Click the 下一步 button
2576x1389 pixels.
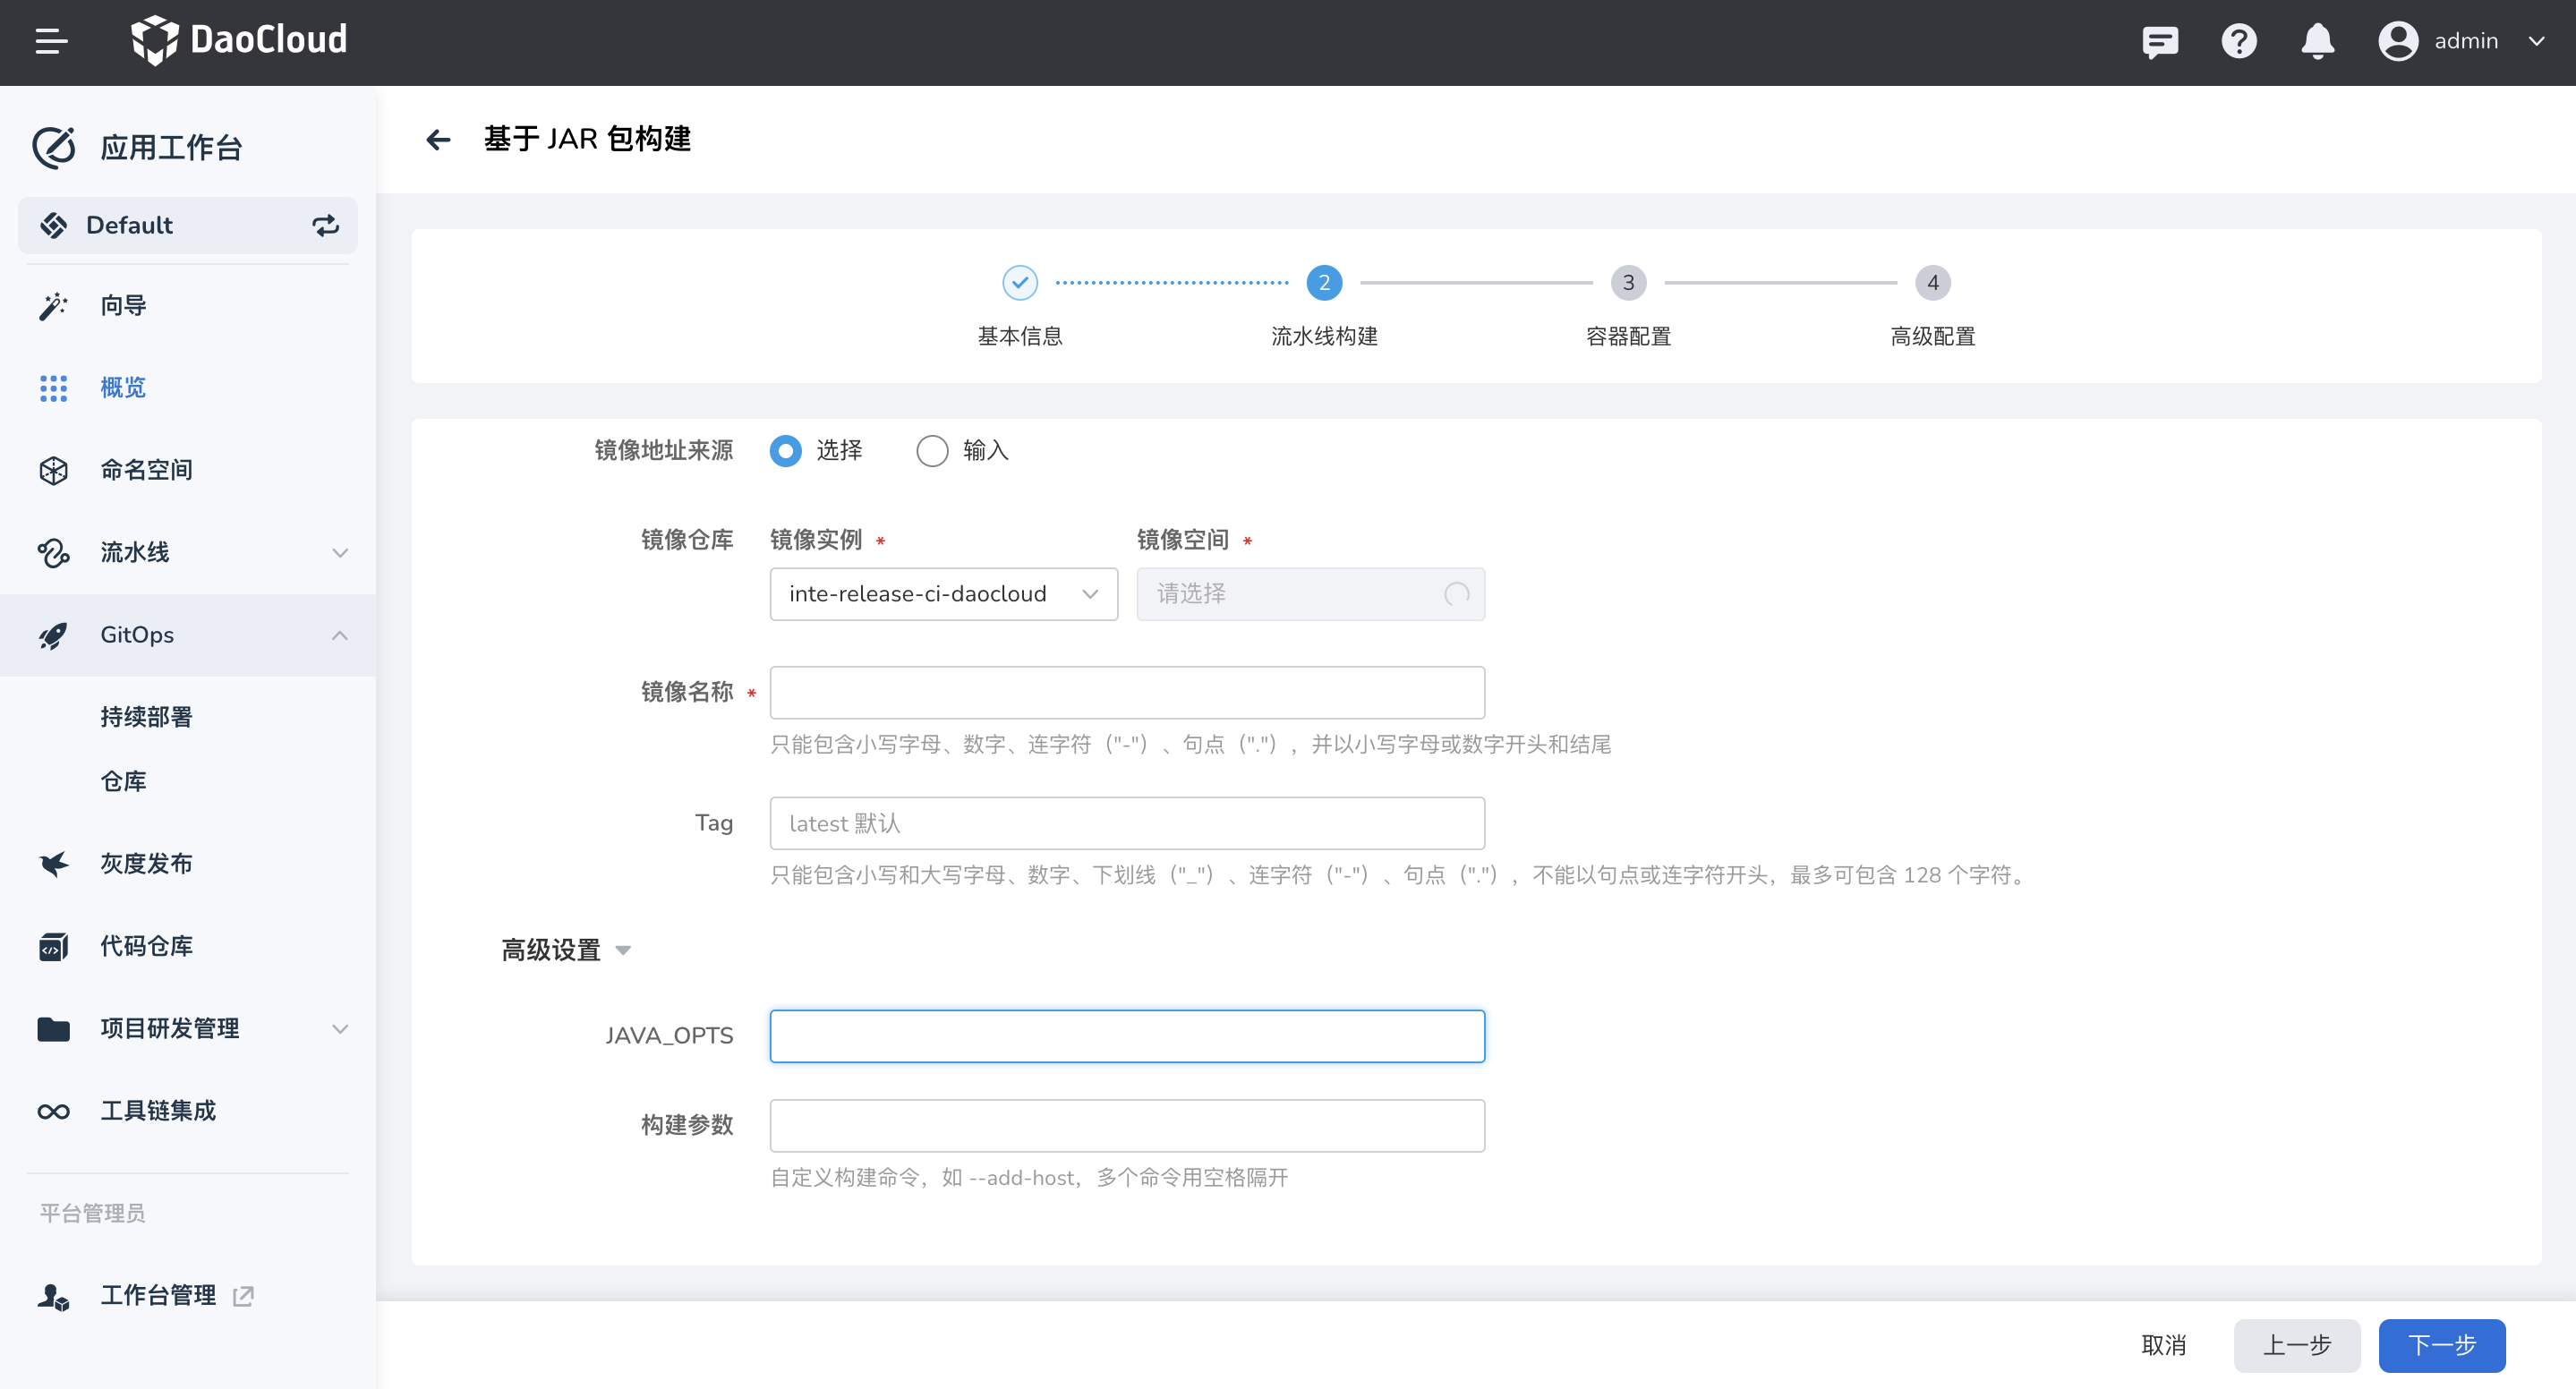pos(2442,1345)
